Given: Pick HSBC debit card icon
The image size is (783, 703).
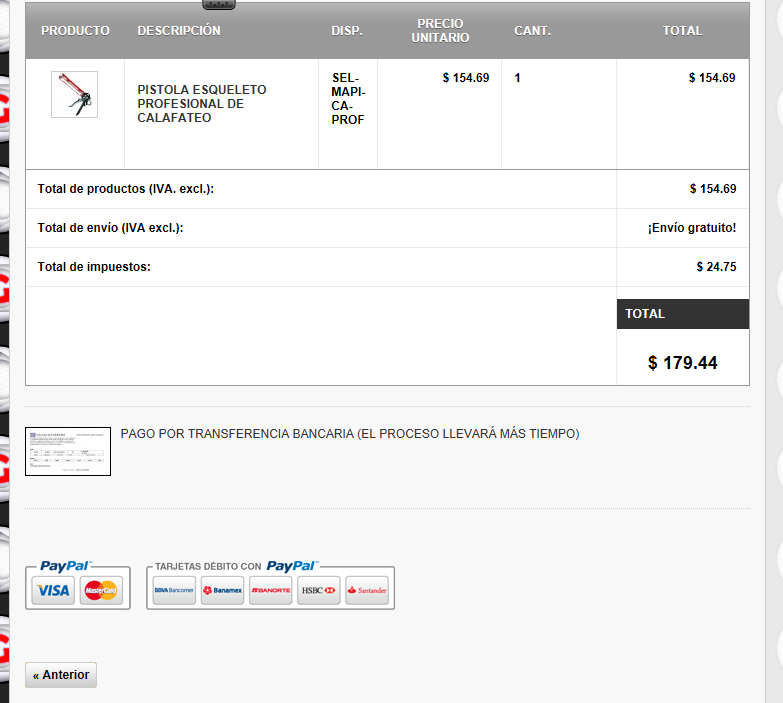Looking at the screenshot, I should tap(319, 590).
